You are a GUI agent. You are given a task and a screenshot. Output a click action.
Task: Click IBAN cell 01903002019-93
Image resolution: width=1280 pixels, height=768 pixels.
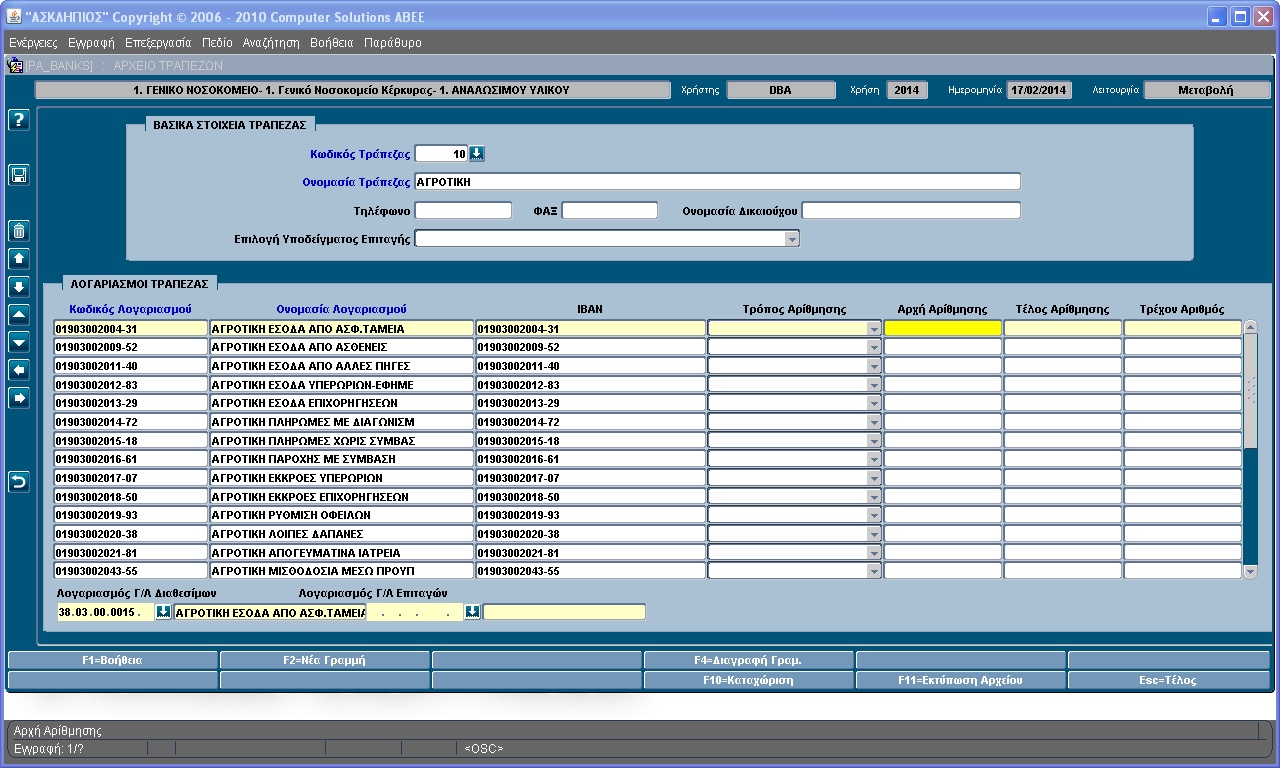click(x=590, y=515)
